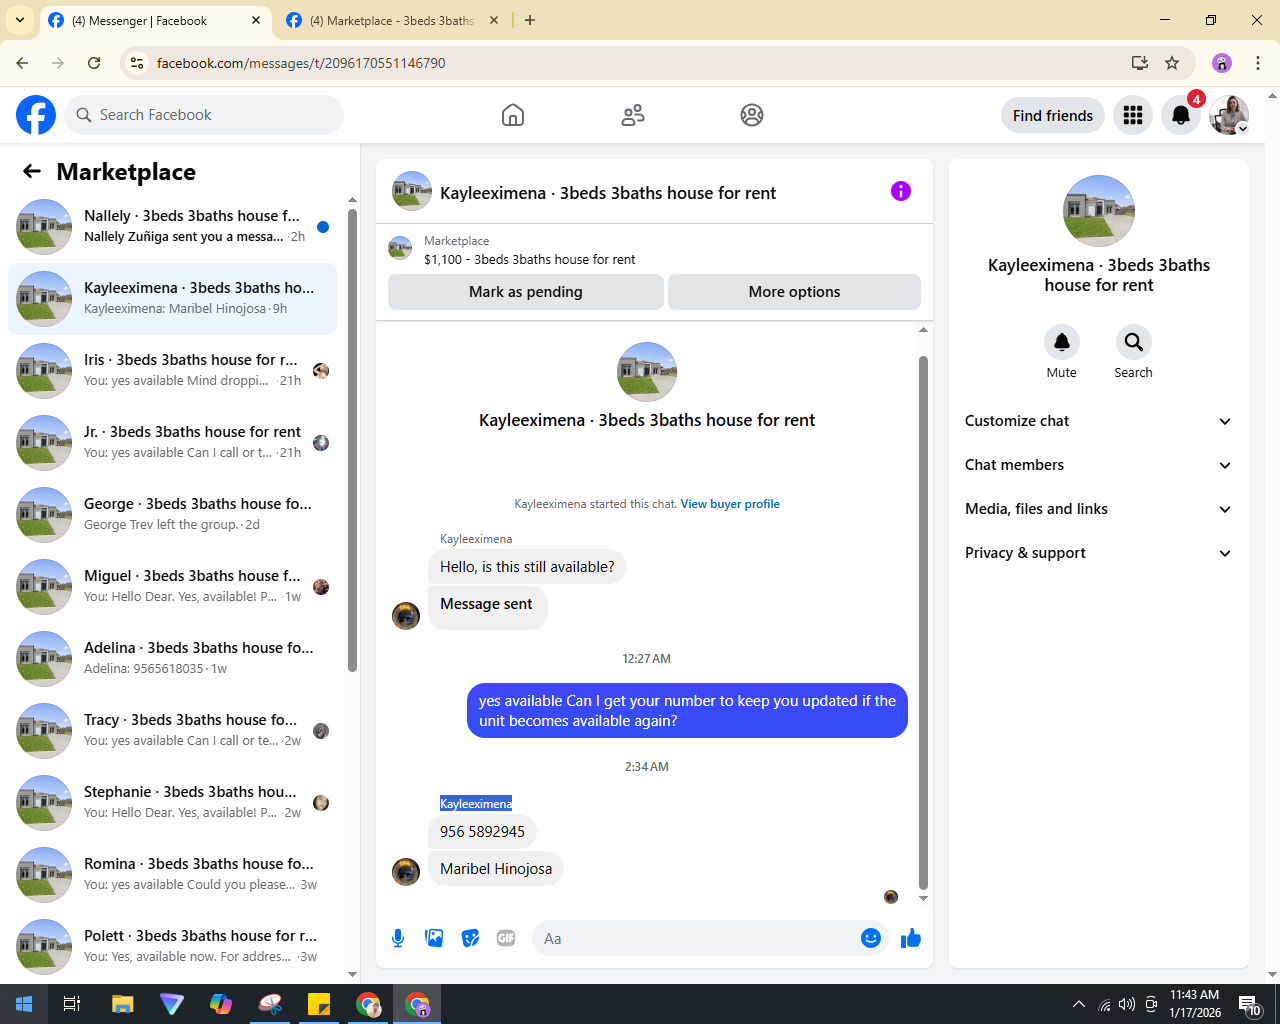Open the Friends icon in top navigation

633,115
